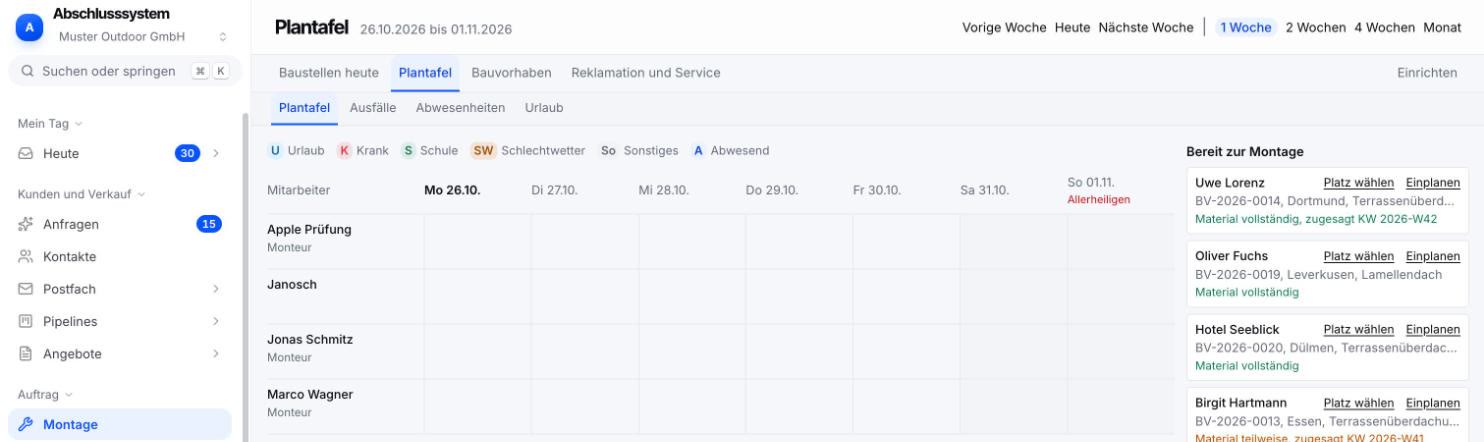Viewport: 1484px width, 442px height.
Task: Open the Baustellen heute tab
Action: click(x=328, y=73)
